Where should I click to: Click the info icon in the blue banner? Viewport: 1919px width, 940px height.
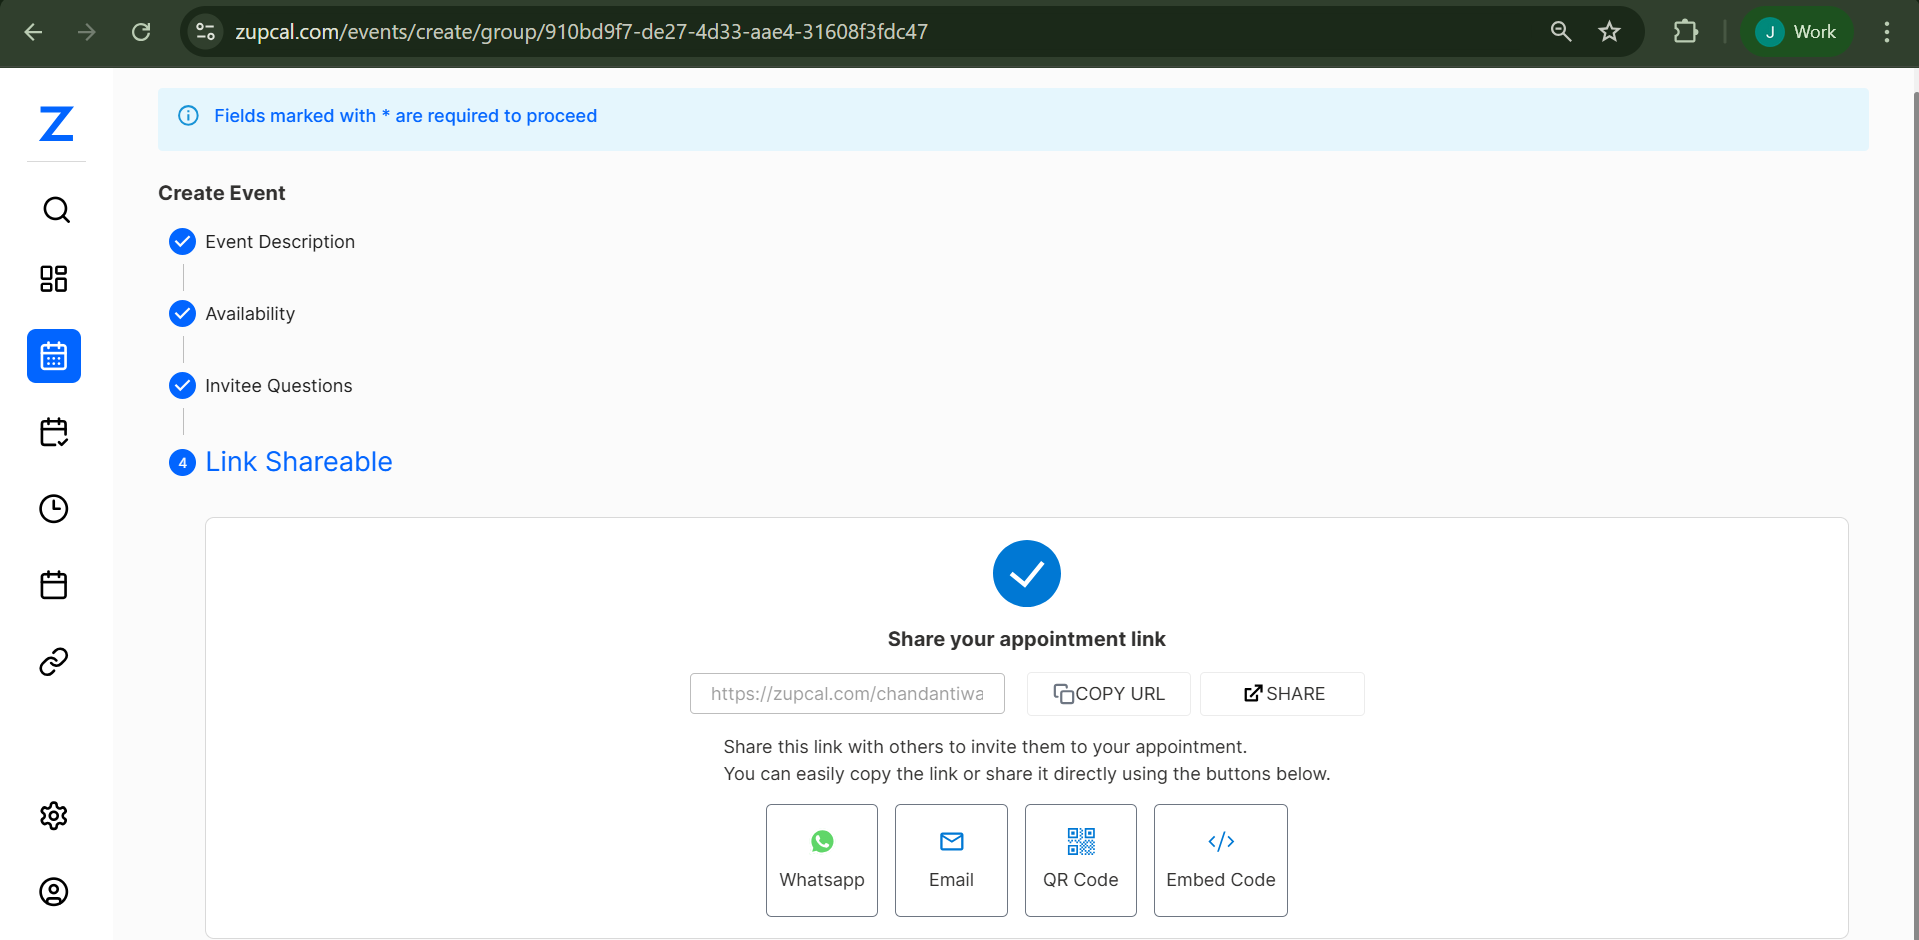tap(188, 116)
